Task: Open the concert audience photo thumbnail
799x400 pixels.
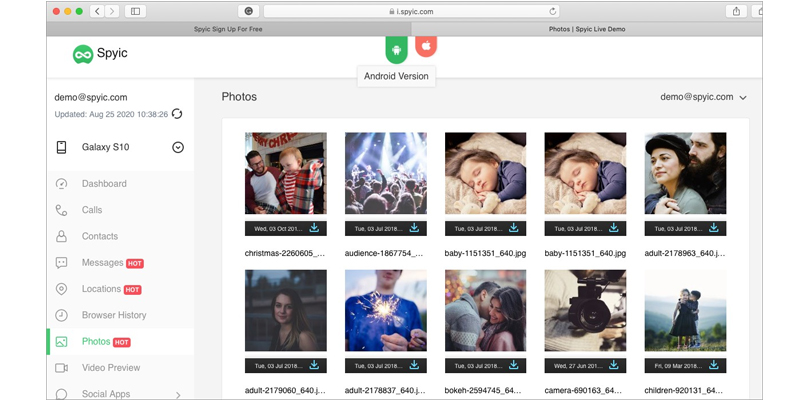Action: pos(386,173)
